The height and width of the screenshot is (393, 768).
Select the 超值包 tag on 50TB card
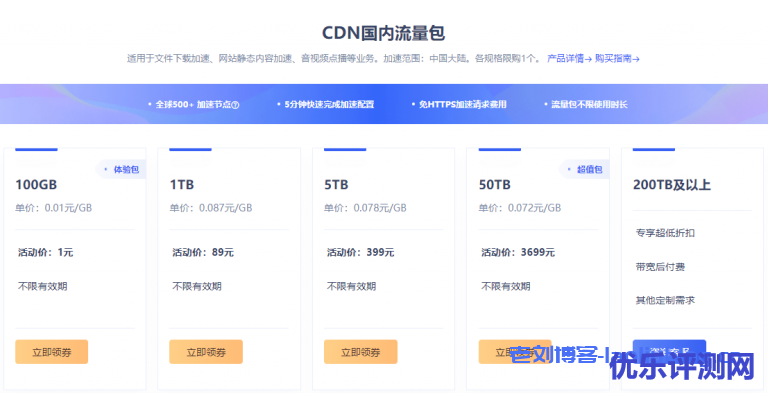[x=584, y=170]
